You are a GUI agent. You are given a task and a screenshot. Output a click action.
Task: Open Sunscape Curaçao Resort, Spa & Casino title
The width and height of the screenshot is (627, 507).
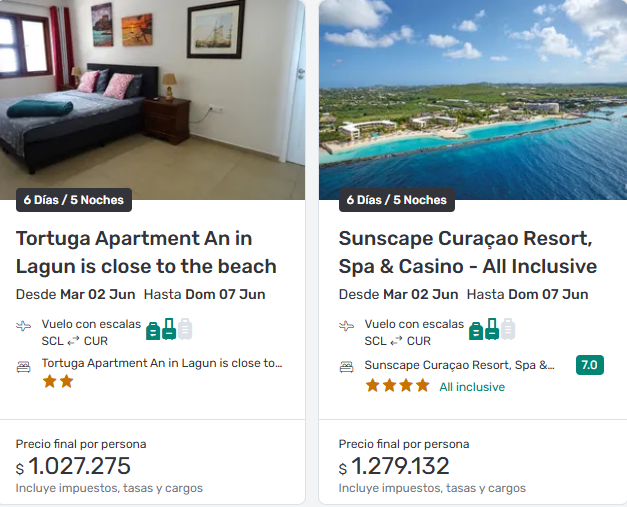pos(467,252)
